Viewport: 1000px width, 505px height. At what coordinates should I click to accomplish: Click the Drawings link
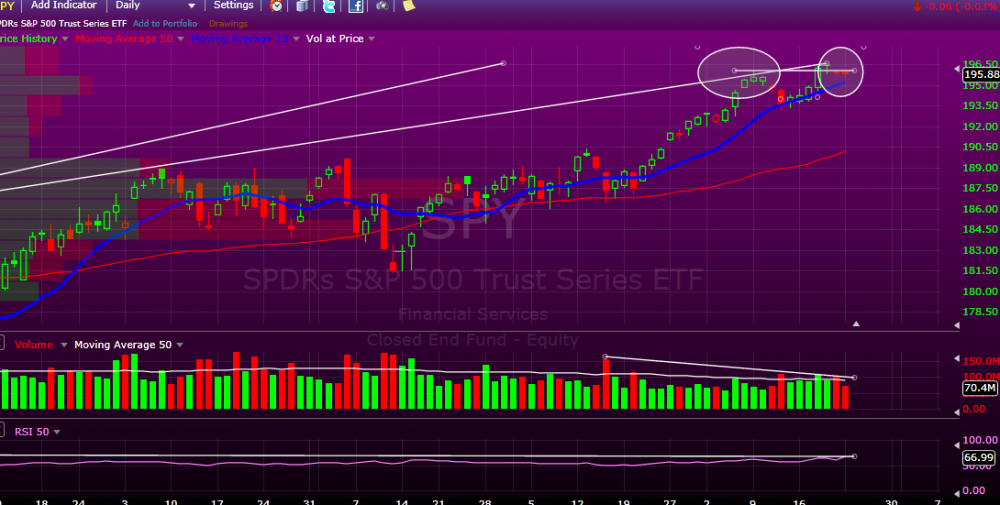(x=228, y=24)
